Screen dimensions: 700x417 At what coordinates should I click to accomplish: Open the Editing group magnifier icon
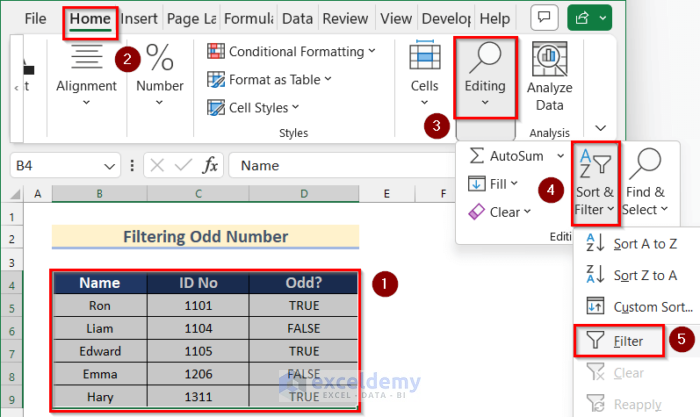[485, 57]
